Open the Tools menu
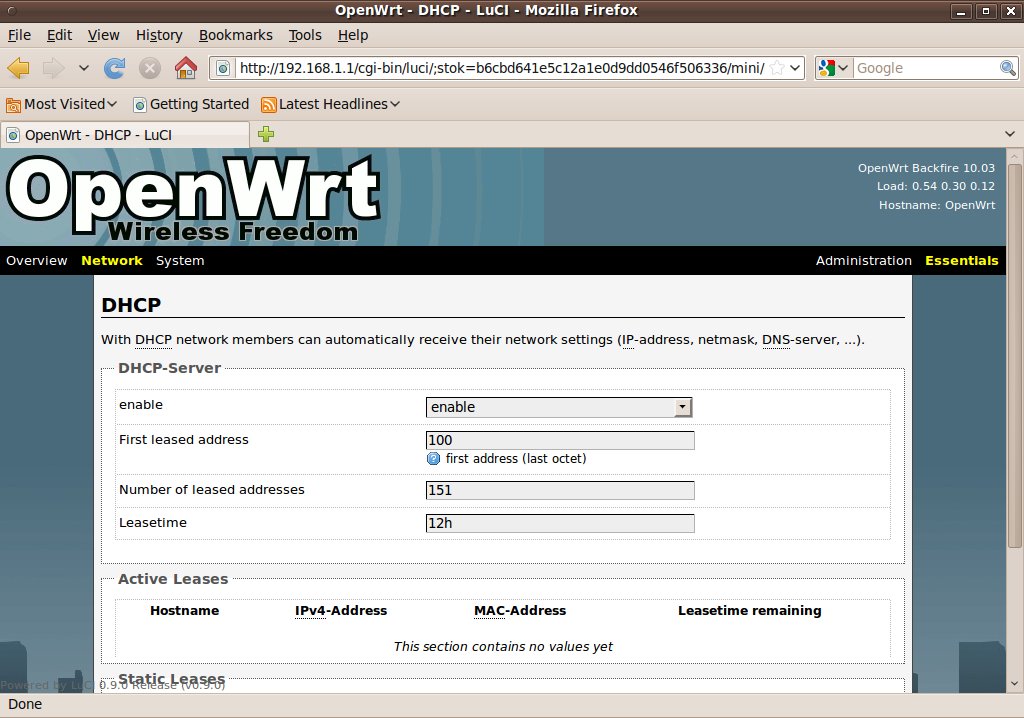Viewport: 1024px width, 718px height. [305, 35]
